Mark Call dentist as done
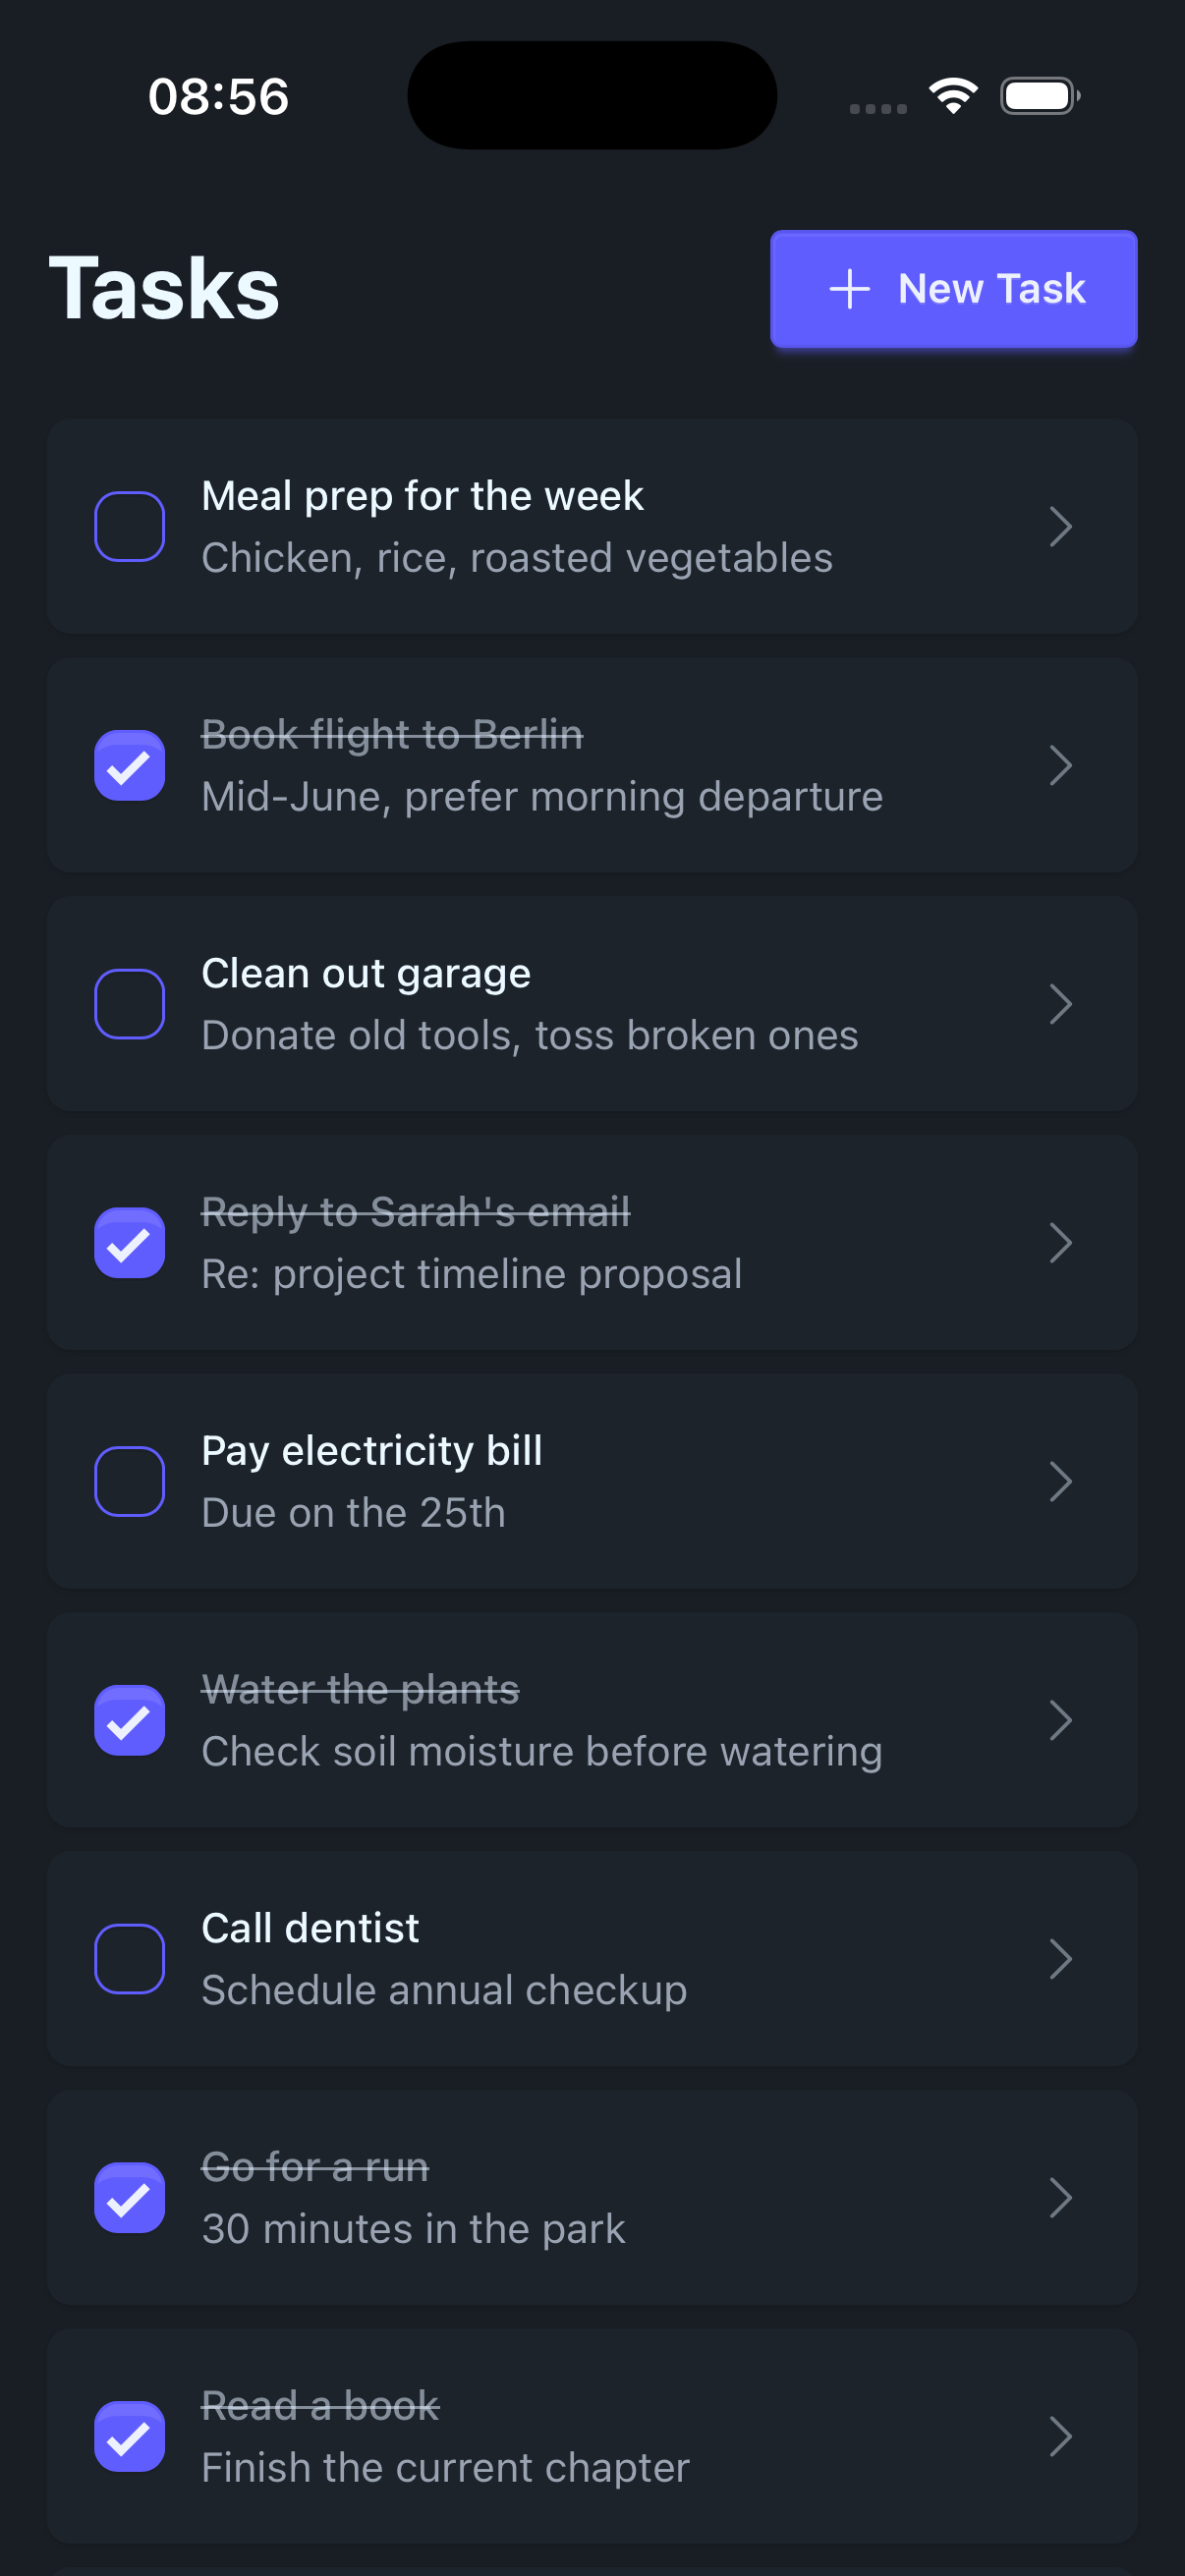This screenshot has height=2576, width=1185. pyautogui.click(x=130, y=1958)
